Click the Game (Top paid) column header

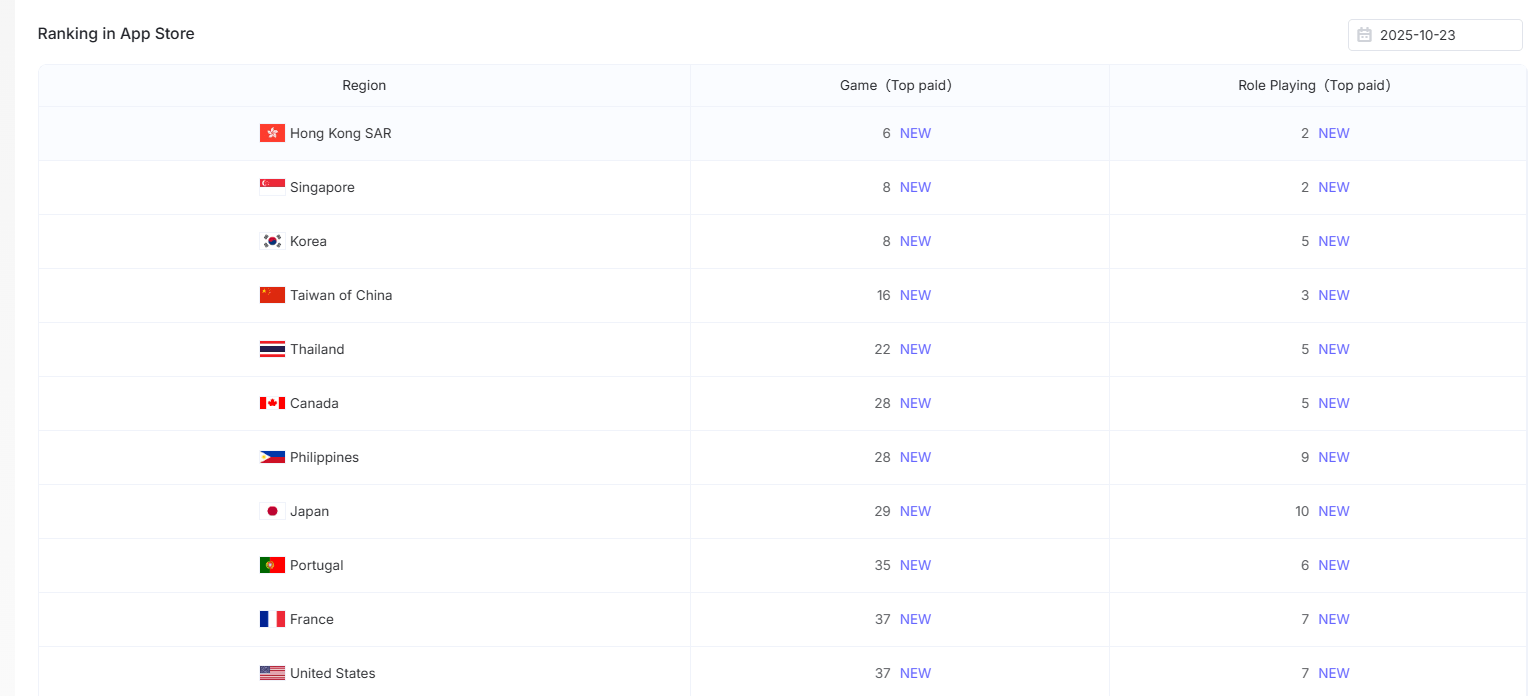tap(898, 85)
